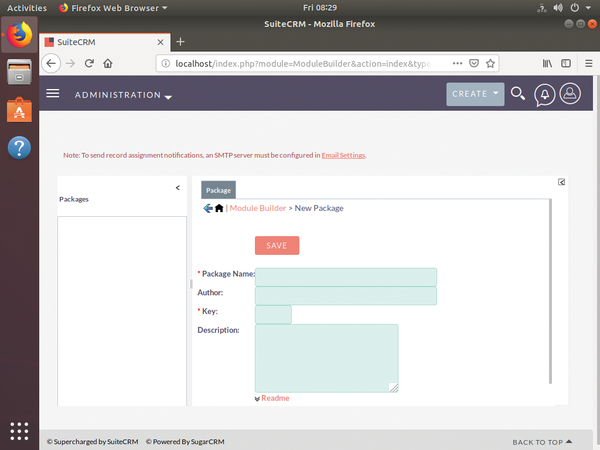
Task: Click the Supercharged by SuiteCRM footer text
Action: 93,442
